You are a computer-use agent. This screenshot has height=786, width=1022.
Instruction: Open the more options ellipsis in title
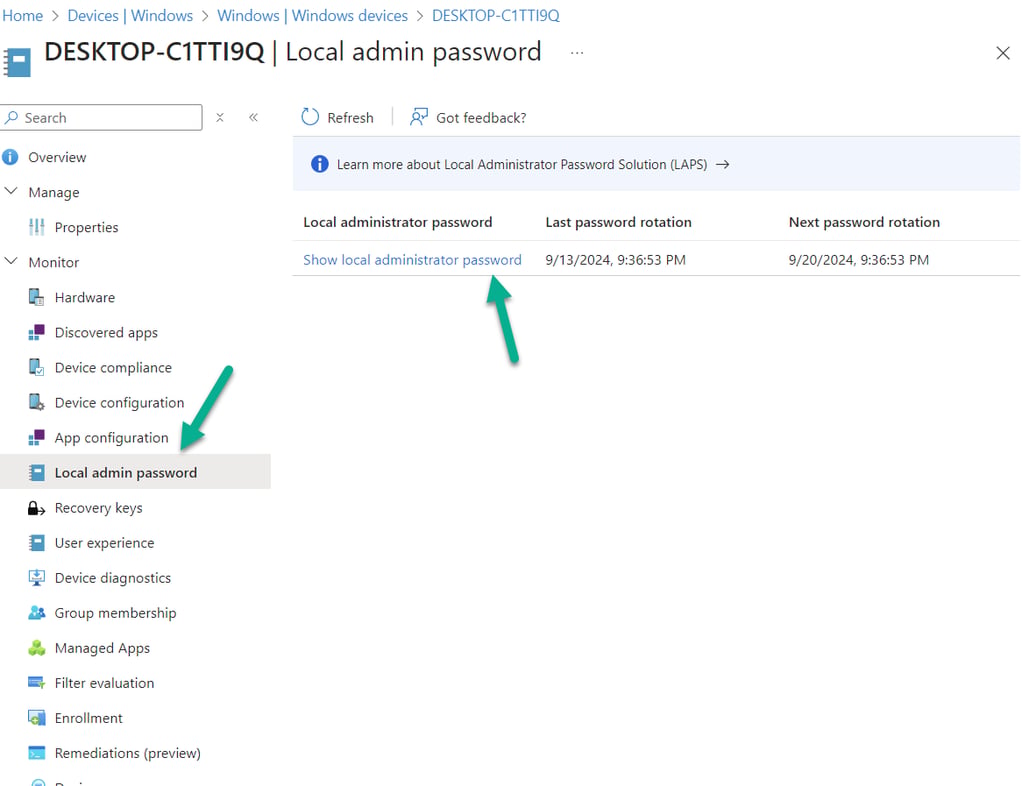pyautogui.click(x=577, y=53)
